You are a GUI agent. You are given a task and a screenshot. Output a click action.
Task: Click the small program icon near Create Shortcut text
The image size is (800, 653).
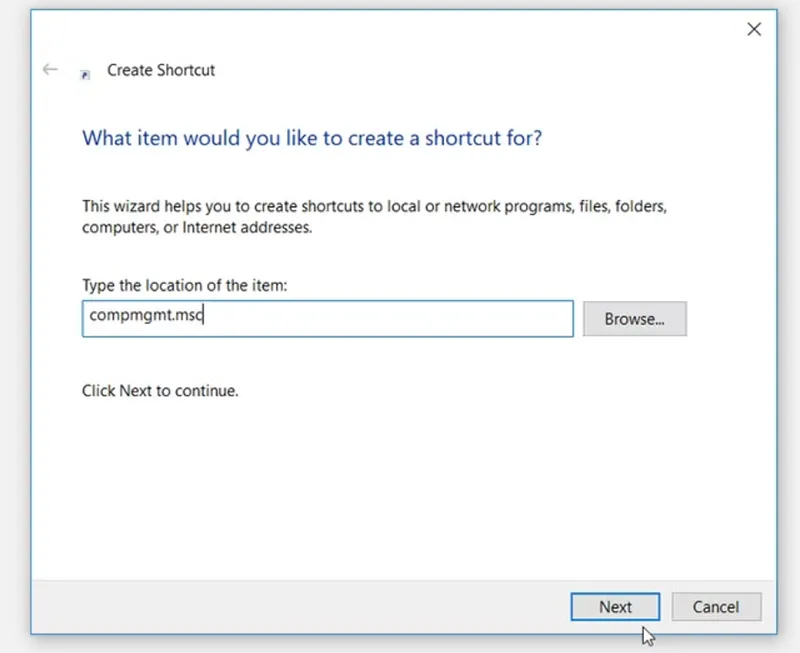[x=87, y=76]
